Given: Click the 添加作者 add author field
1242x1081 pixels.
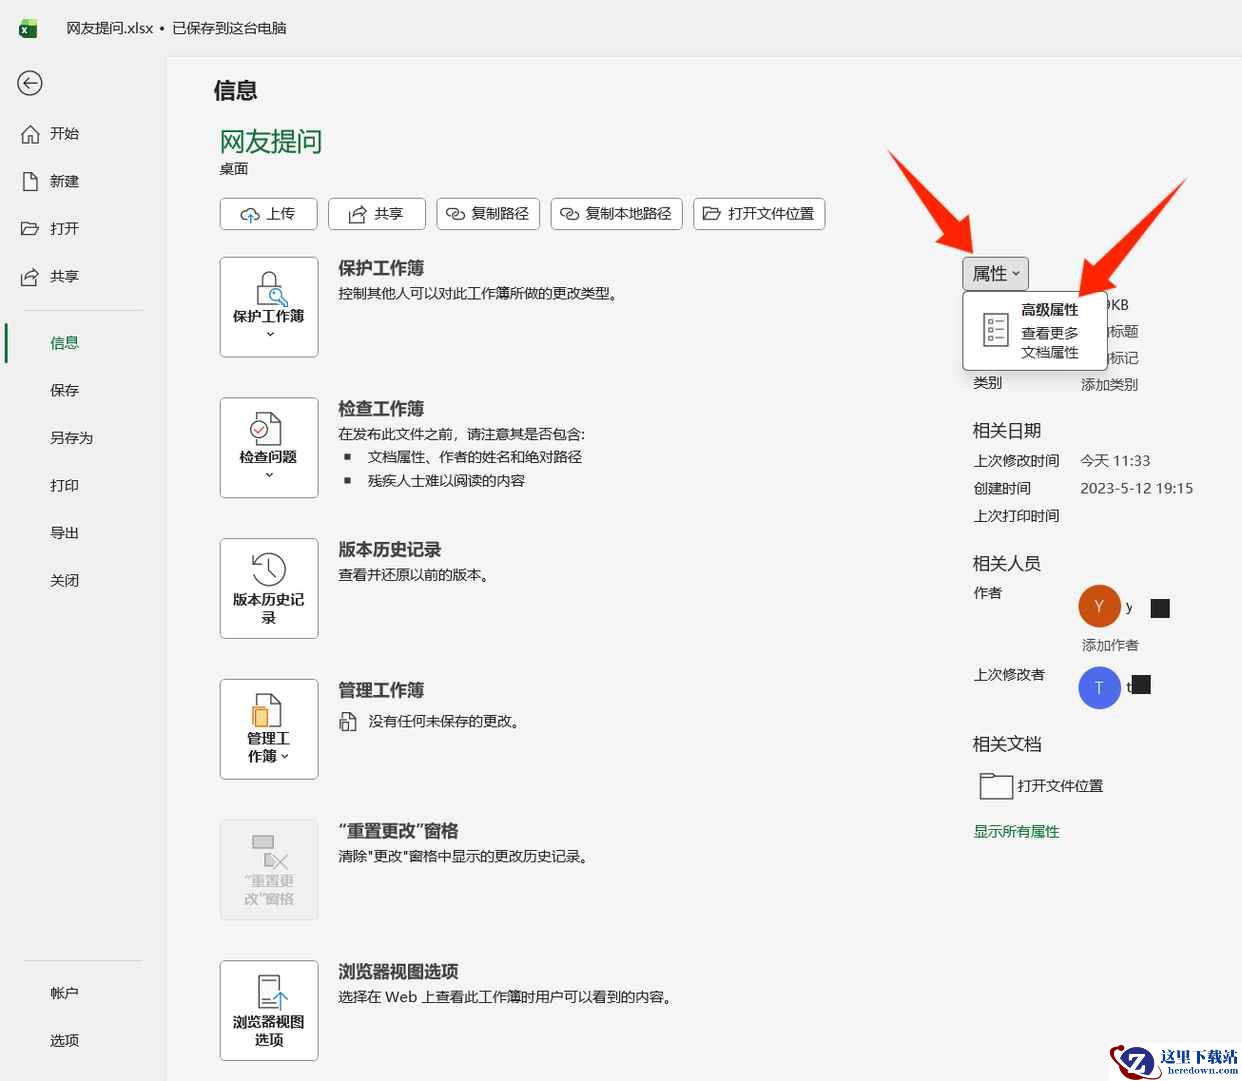Looking at the screenshot, I should pos(1110,646).
